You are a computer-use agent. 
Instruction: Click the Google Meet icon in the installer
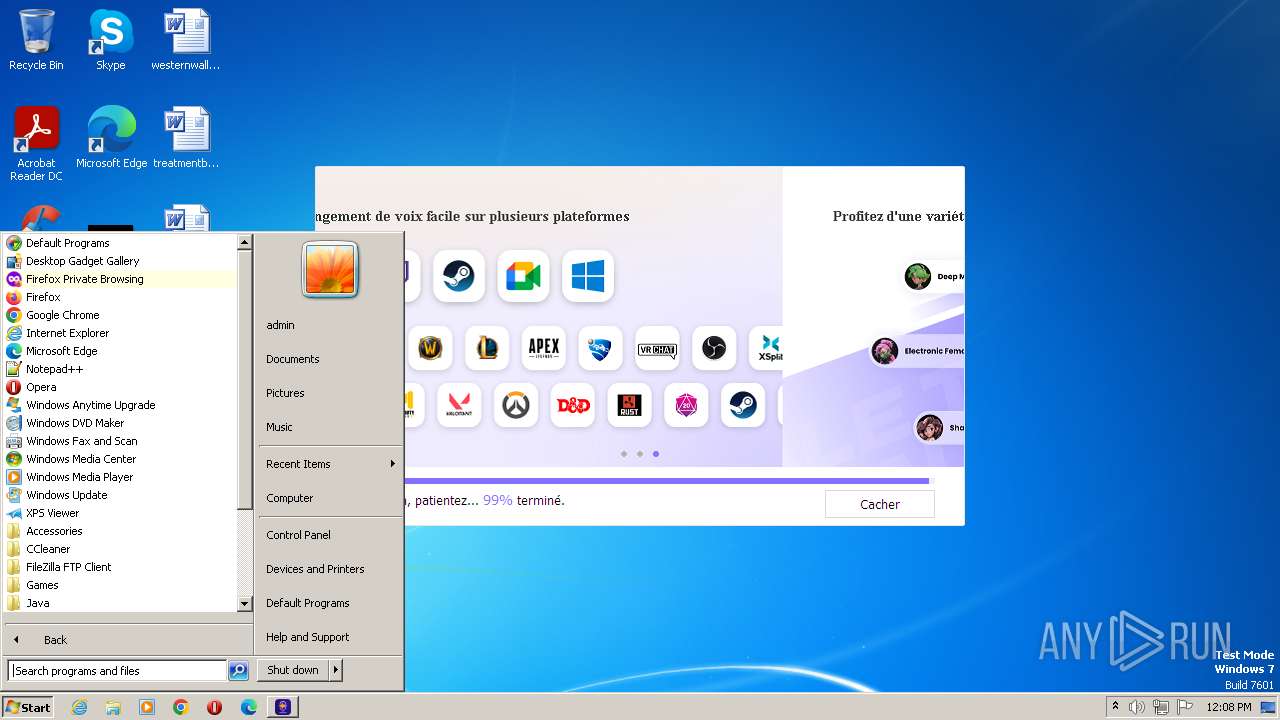point(523,276)
